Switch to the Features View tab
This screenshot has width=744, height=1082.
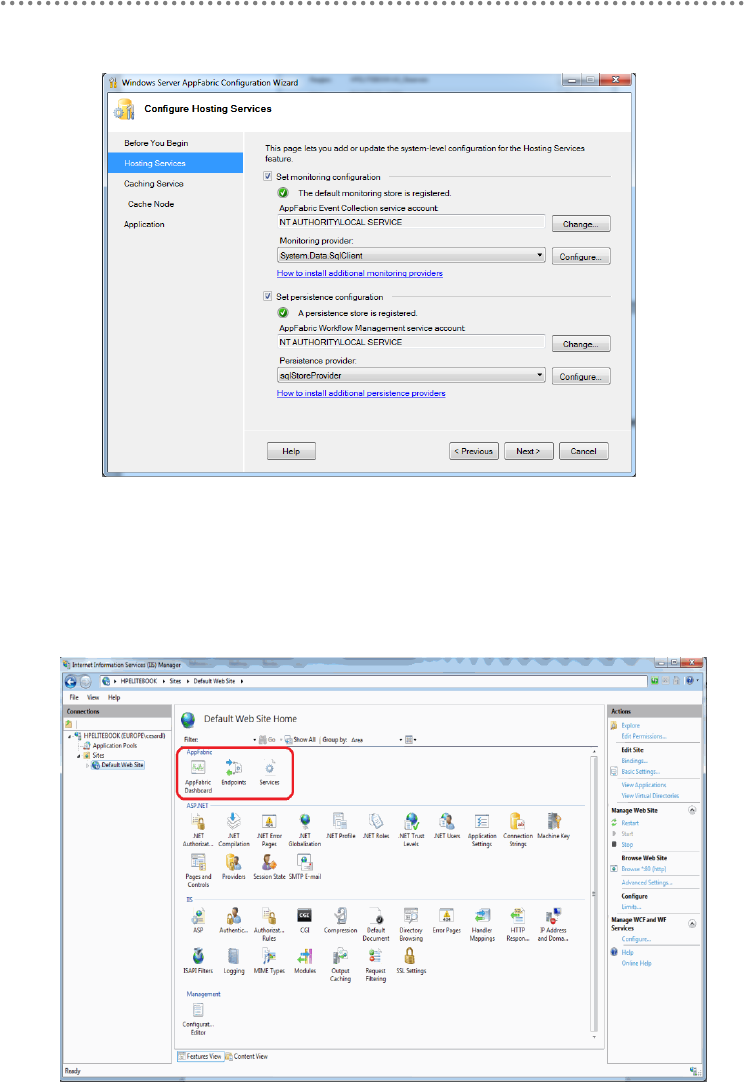200,1056
